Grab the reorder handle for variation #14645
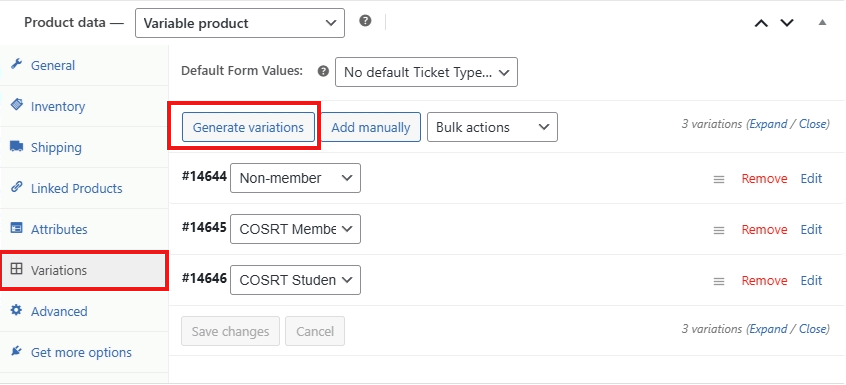The width and height of the screenshot is (846, 385). point(719,230)
